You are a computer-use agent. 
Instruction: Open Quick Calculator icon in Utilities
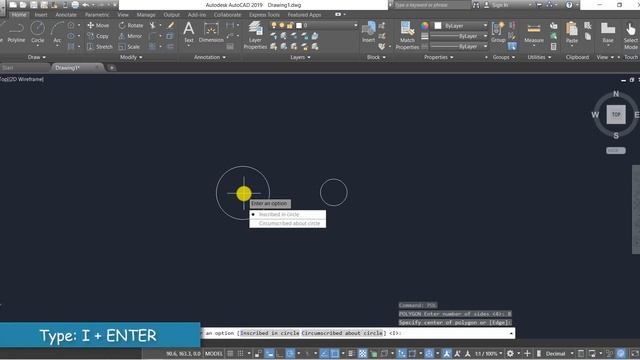pos(553,47)
